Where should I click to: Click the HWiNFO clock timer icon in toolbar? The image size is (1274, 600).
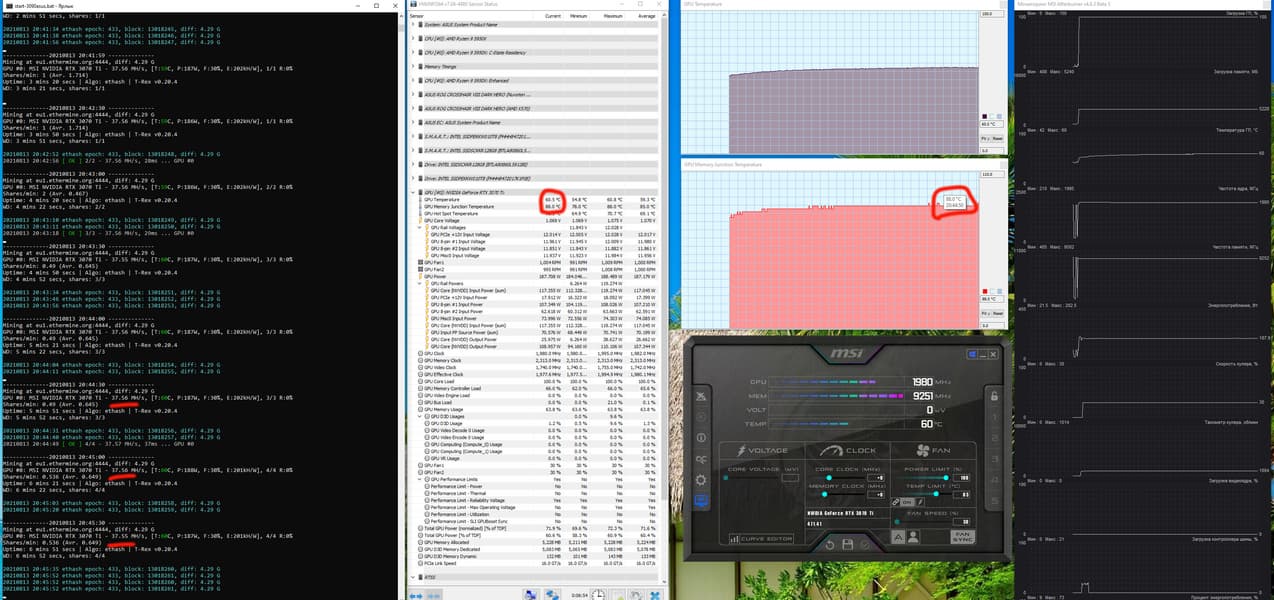point(599,594)
